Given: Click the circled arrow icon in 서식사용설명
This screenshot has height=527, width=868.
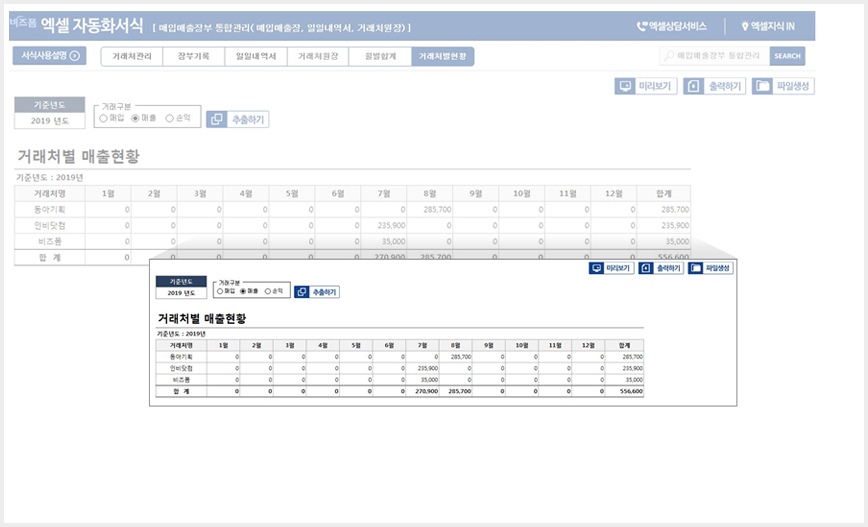Looking at the screenshot, I should [x=75, y=55].
